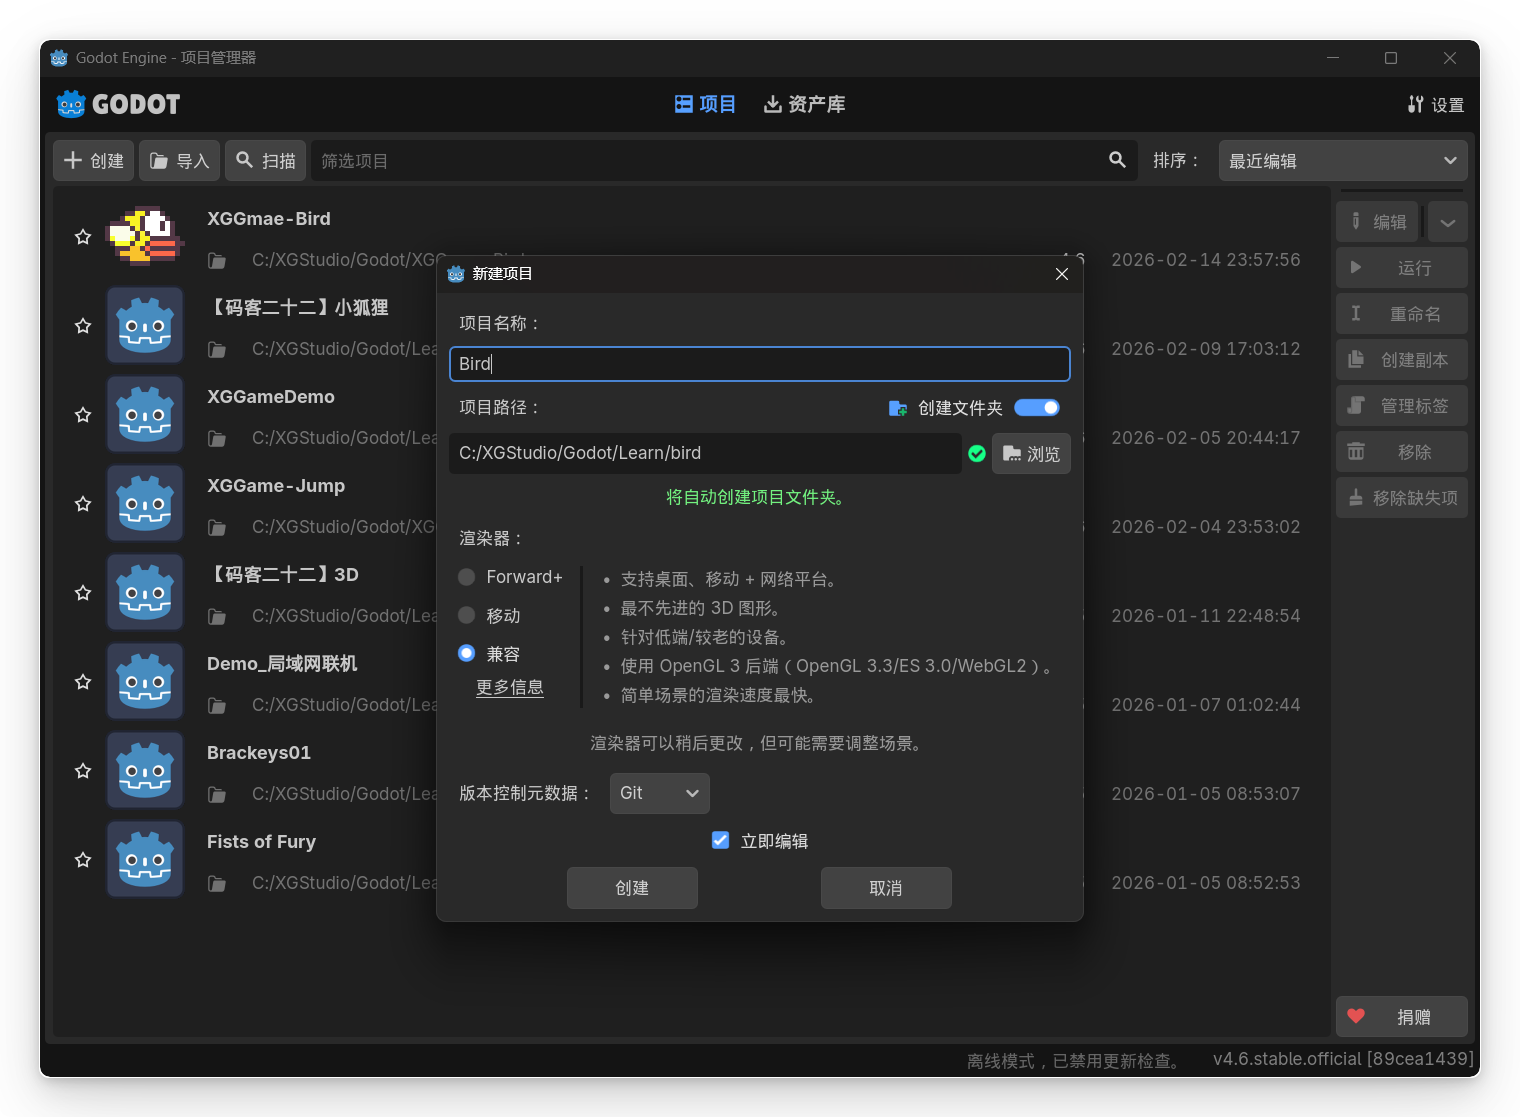
Task: Click the 移除 sidebar button
Action: coord(1402,452)
